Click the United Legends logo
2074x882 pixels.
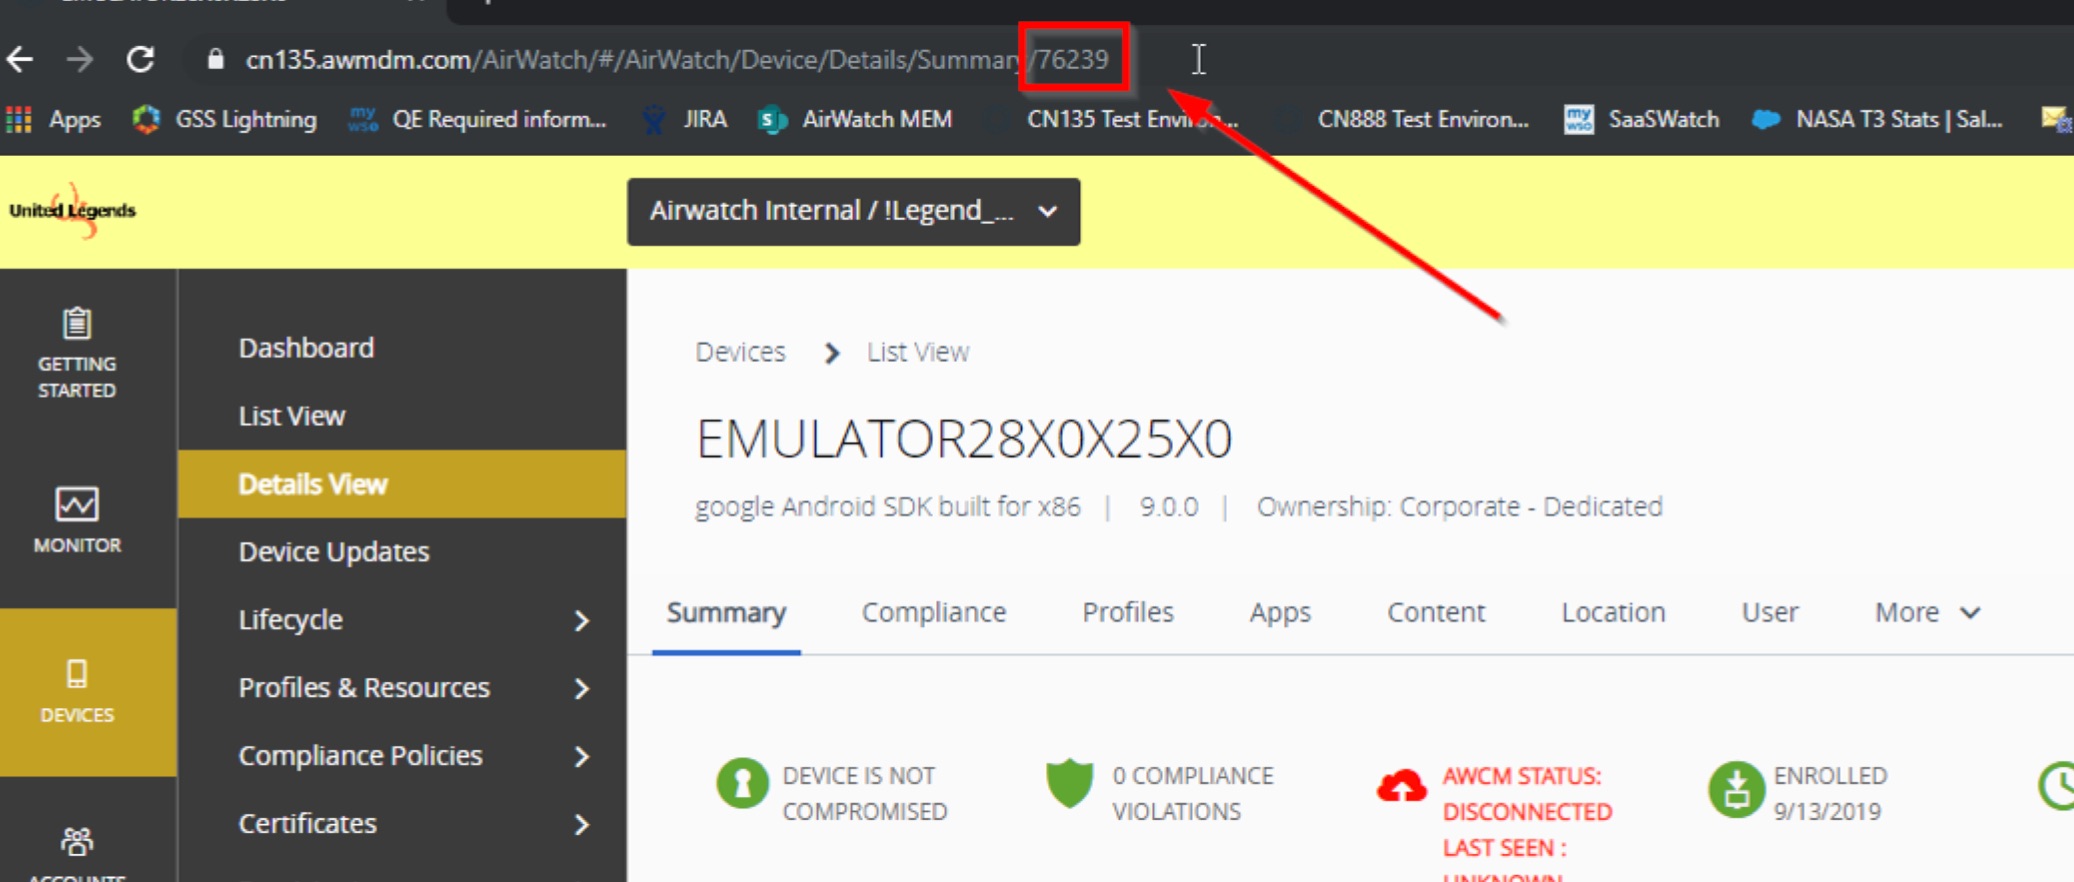[73, 210]
